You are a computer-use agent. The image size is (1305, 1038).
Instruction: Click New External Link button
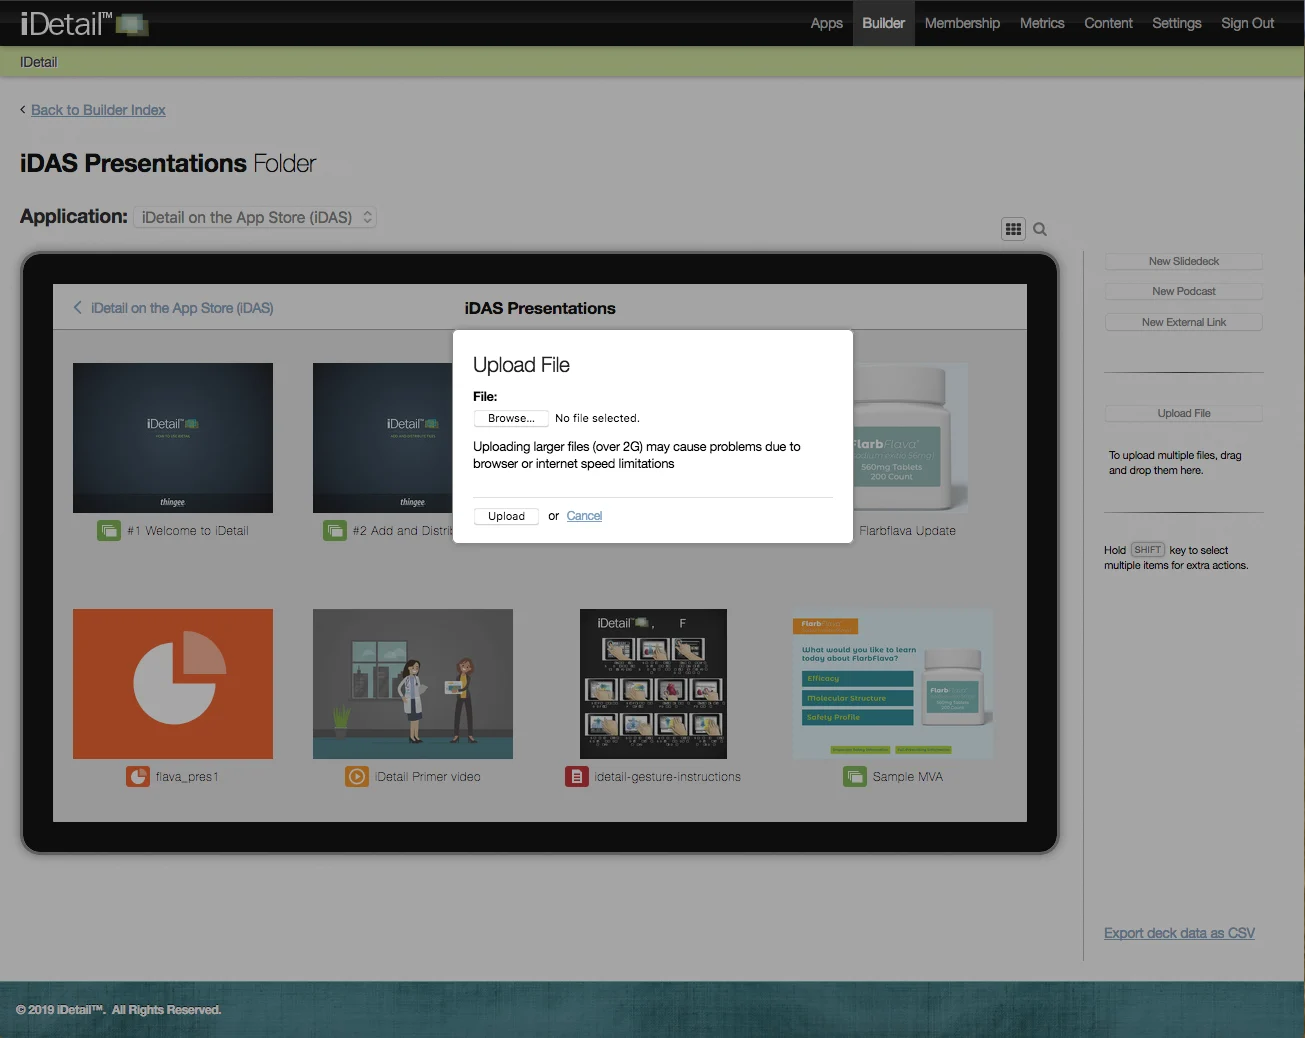pos(1184,323)
